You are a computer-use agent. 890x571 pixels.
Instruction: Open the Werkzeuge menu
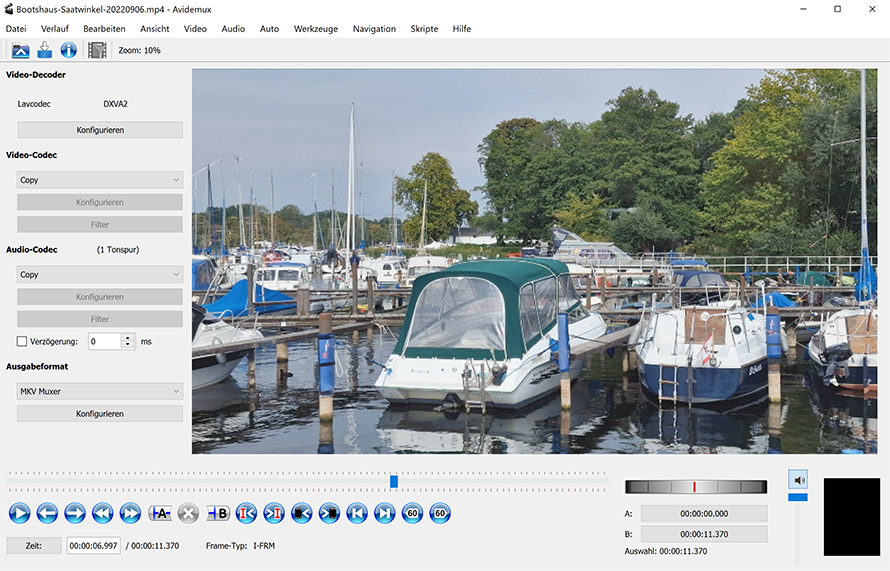click(x=315, y=29)
